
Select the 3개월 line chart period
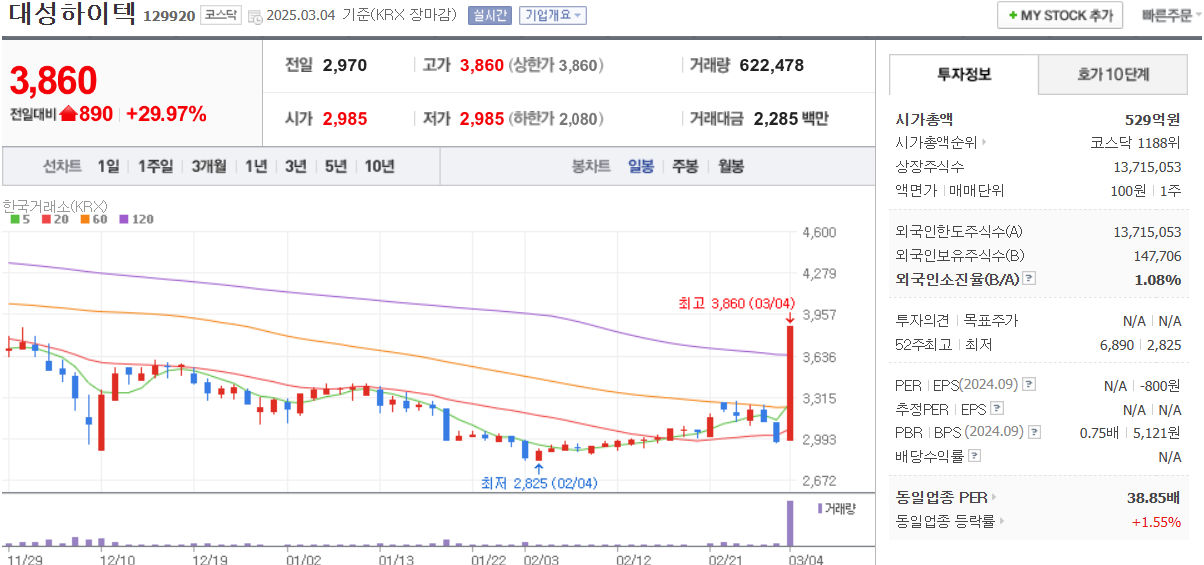tap(209, 166)
